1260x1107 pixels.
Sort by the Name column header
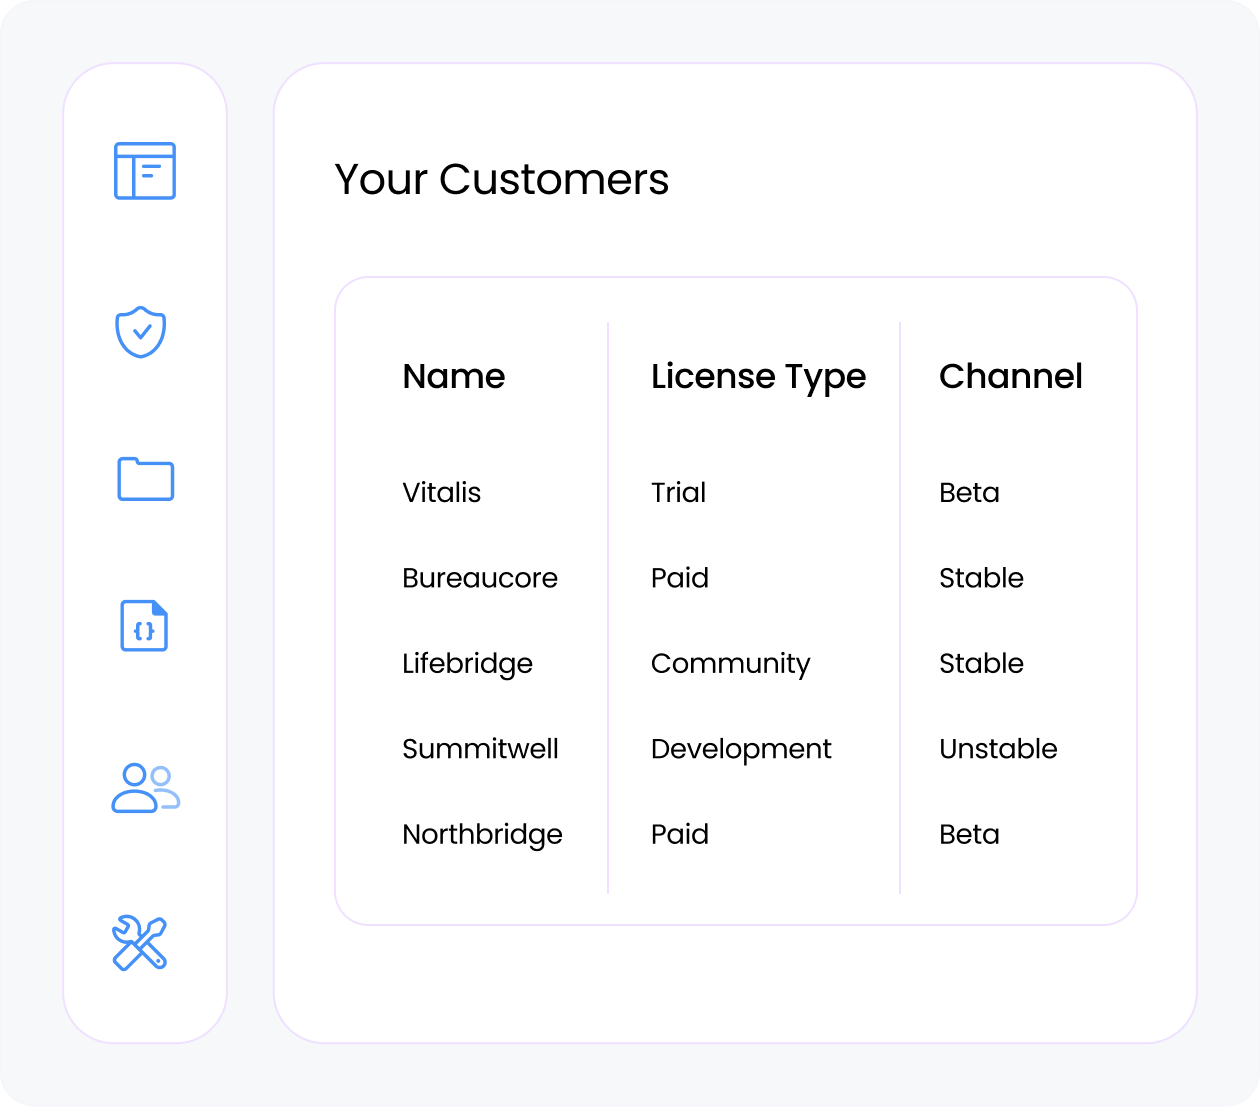[453, 377]
